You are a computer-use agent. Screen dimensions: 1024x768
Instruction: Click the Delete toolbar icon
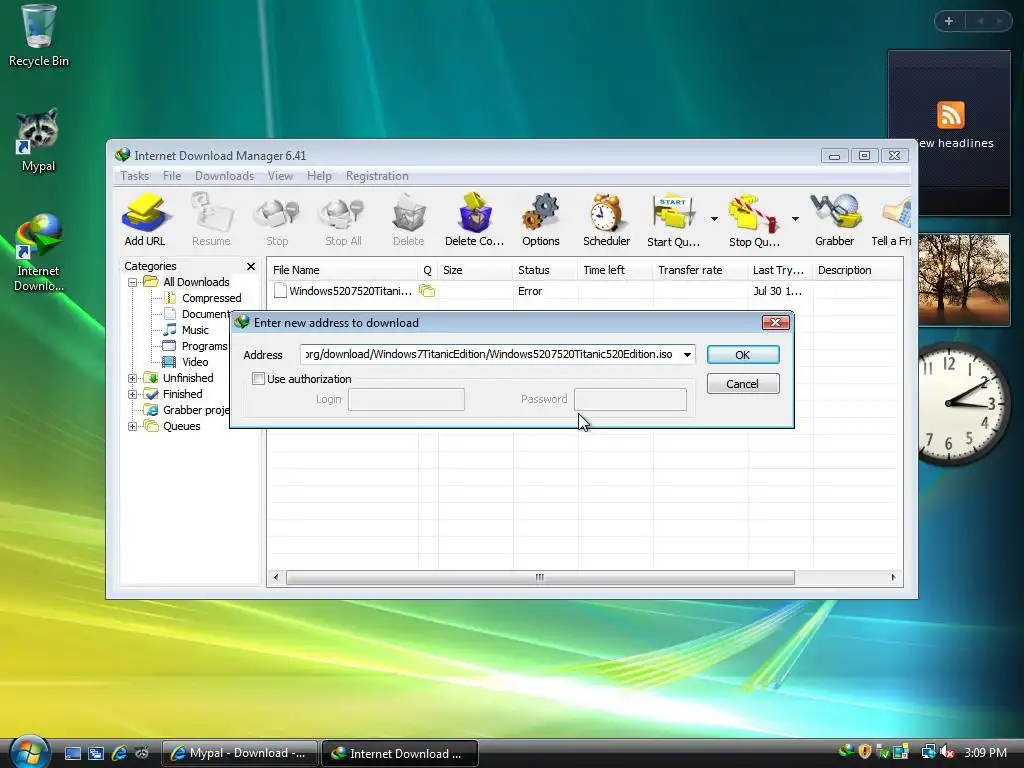[x=409, y=220]
